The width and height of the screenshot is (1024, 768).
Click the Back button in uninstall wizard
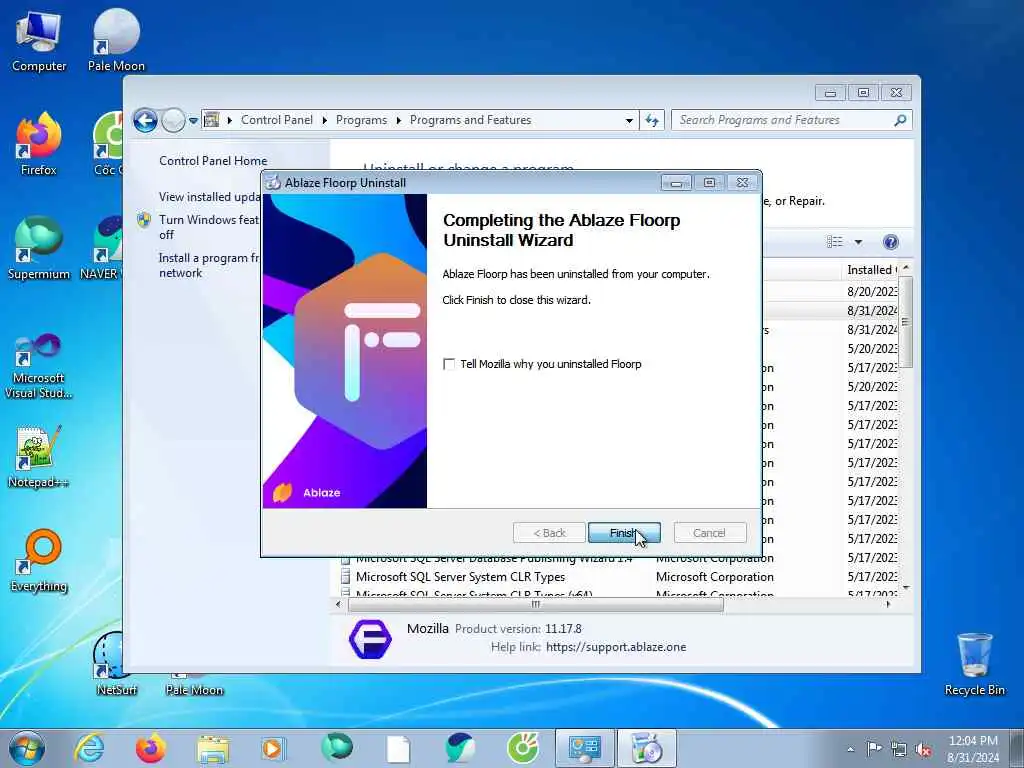pos(549,533)
